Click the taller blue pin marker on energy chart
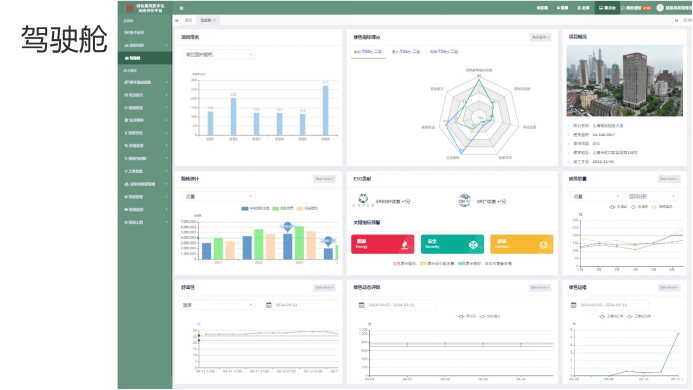The width and height of the screenshot is (693, 390). (x=287, y=227)
